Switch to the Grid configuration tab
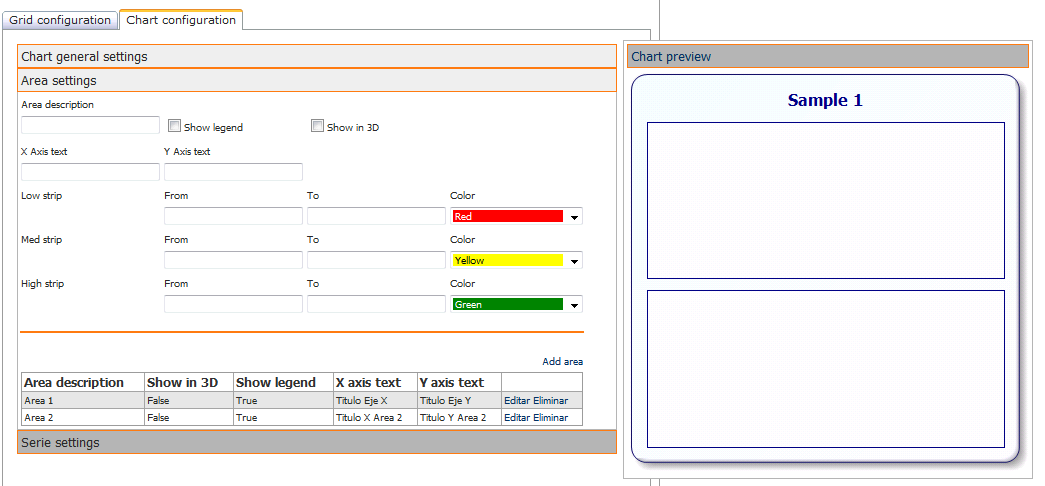Image resolution: width=1045 pixels, height=486 pixels. coord(60,20)
